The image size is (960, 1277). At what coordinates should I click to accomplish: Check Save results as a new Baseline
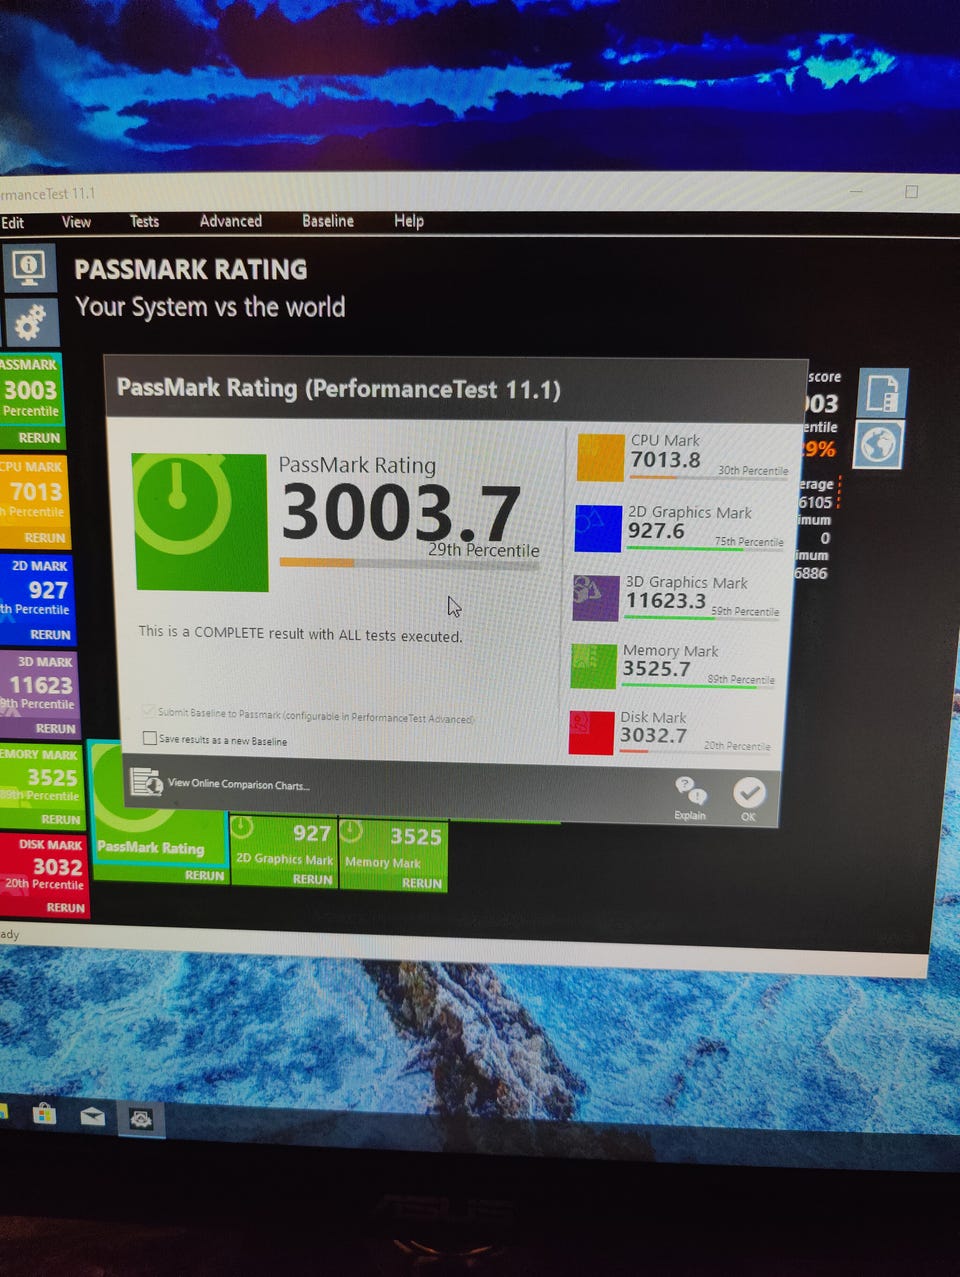[151, 739]
